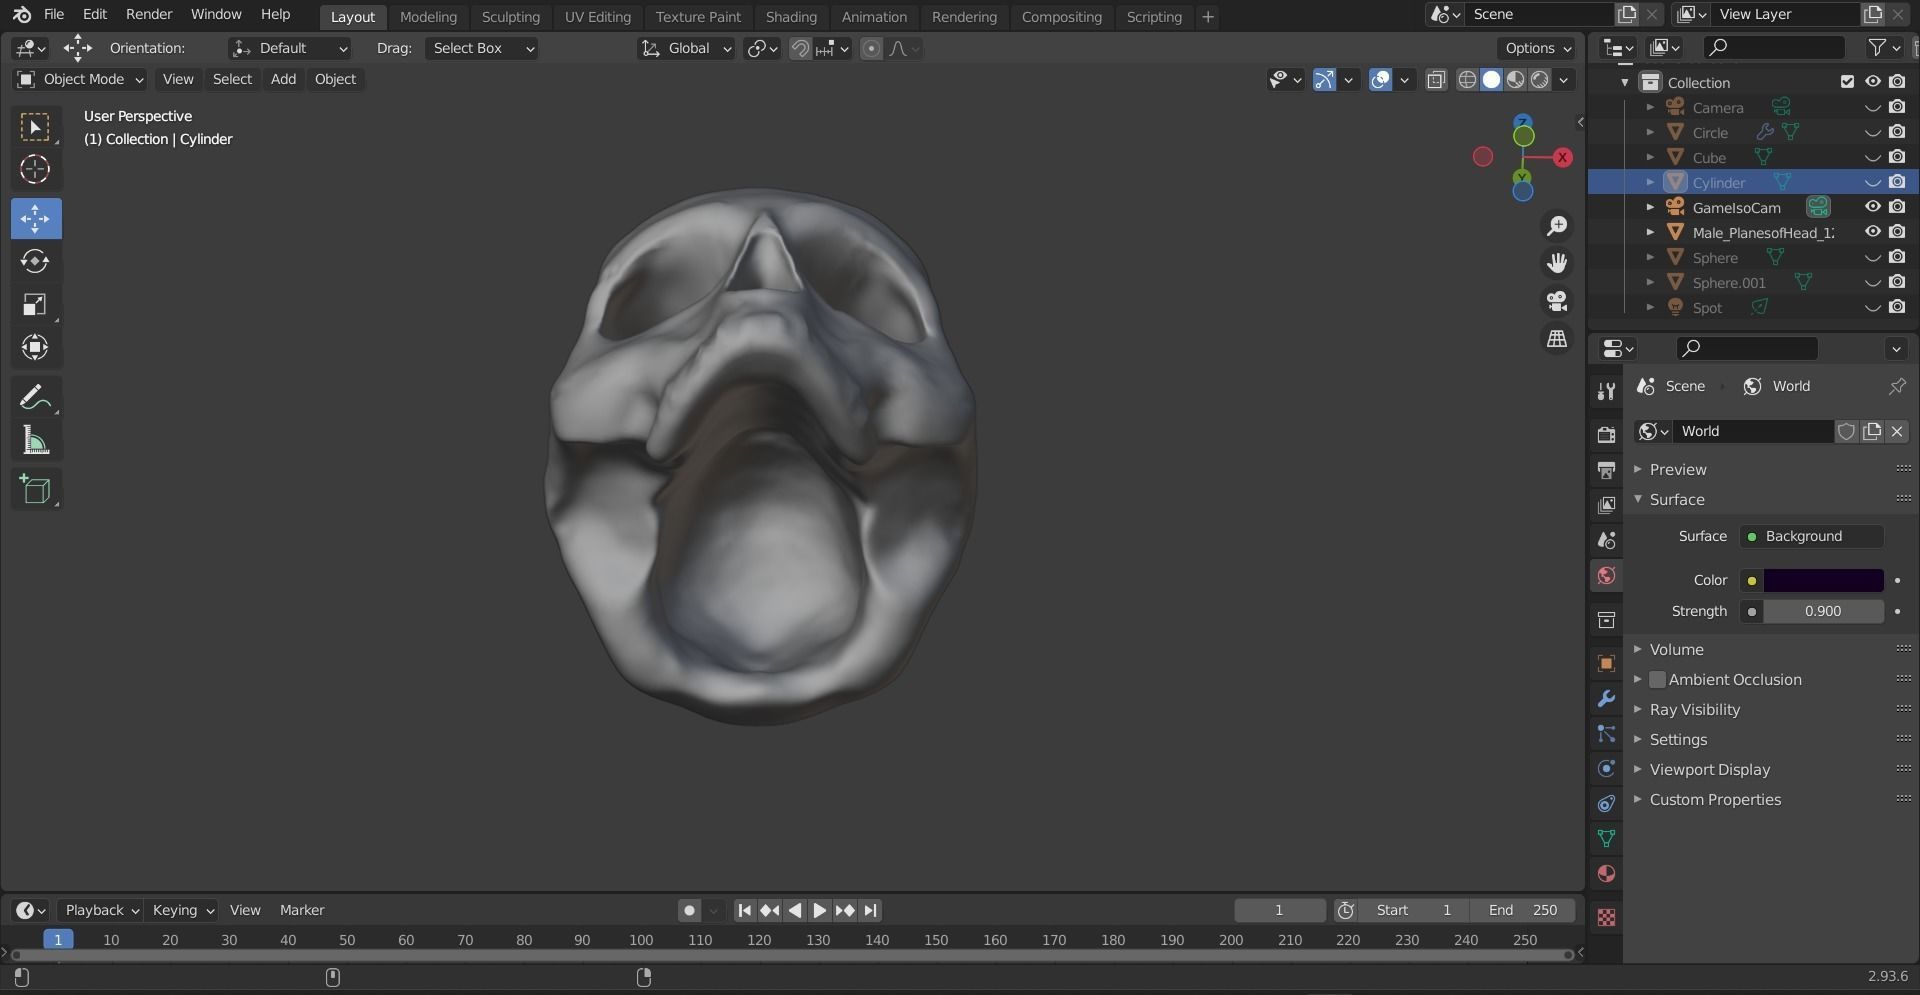Open the Render properties tab
Viewport: 1920px width, 995px height.
1606,434
